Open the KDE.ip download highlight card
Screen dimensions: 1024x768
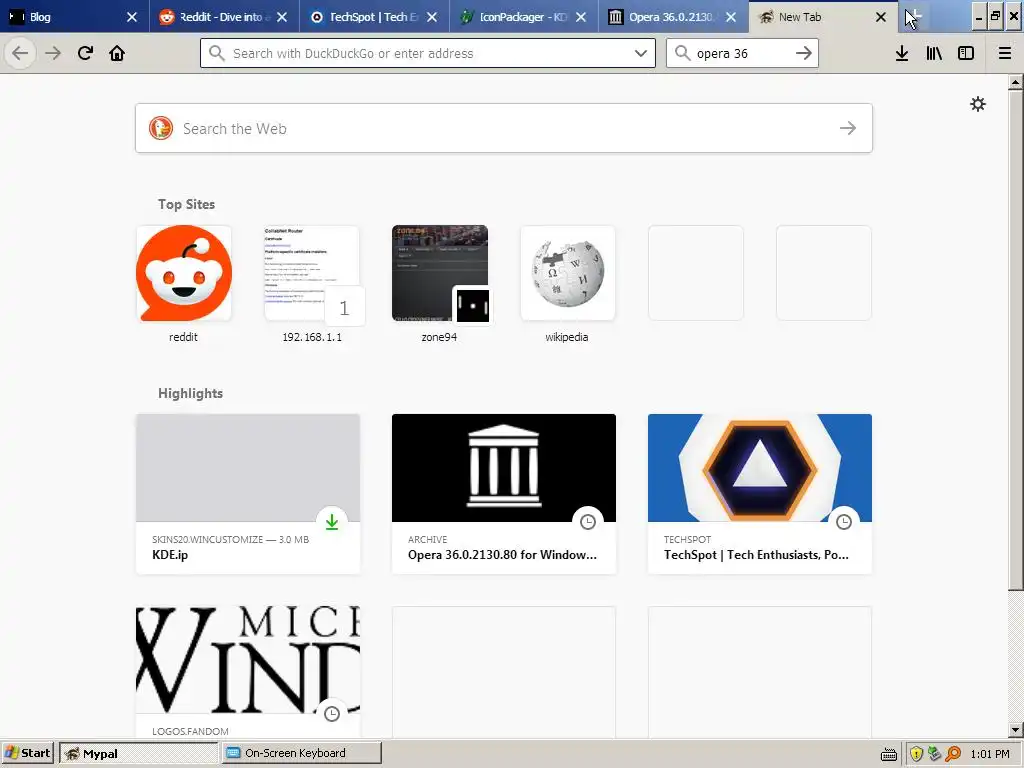click(x=248, y=494)
